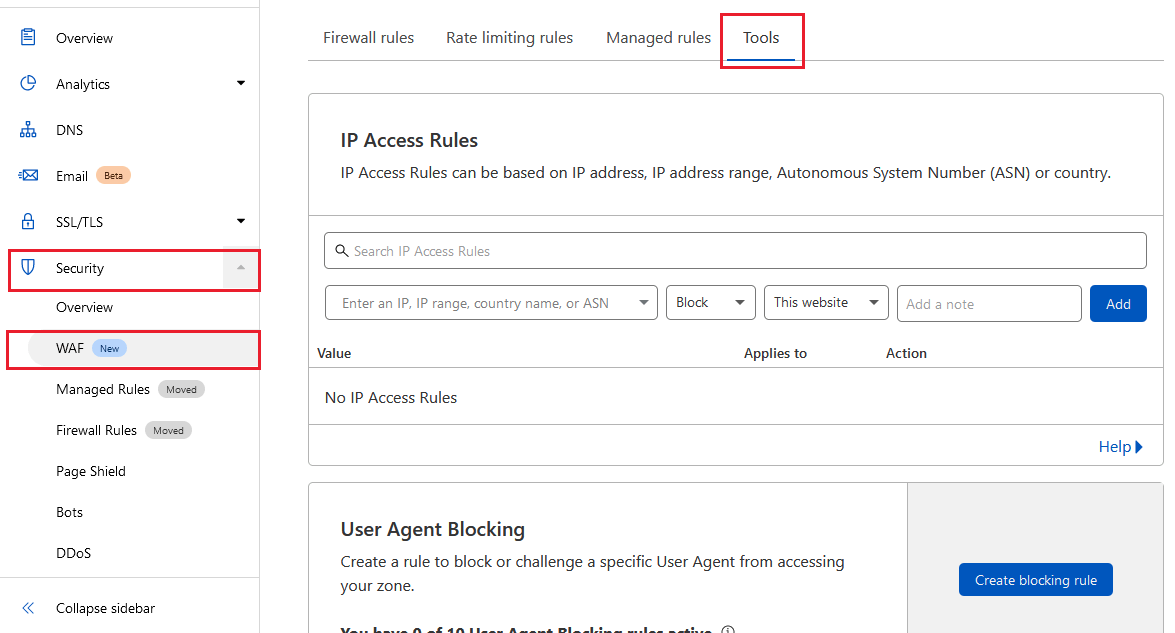1175x633 pixels.
Task: Select the DNS hierarchy icon
Action: pos(28,129)
